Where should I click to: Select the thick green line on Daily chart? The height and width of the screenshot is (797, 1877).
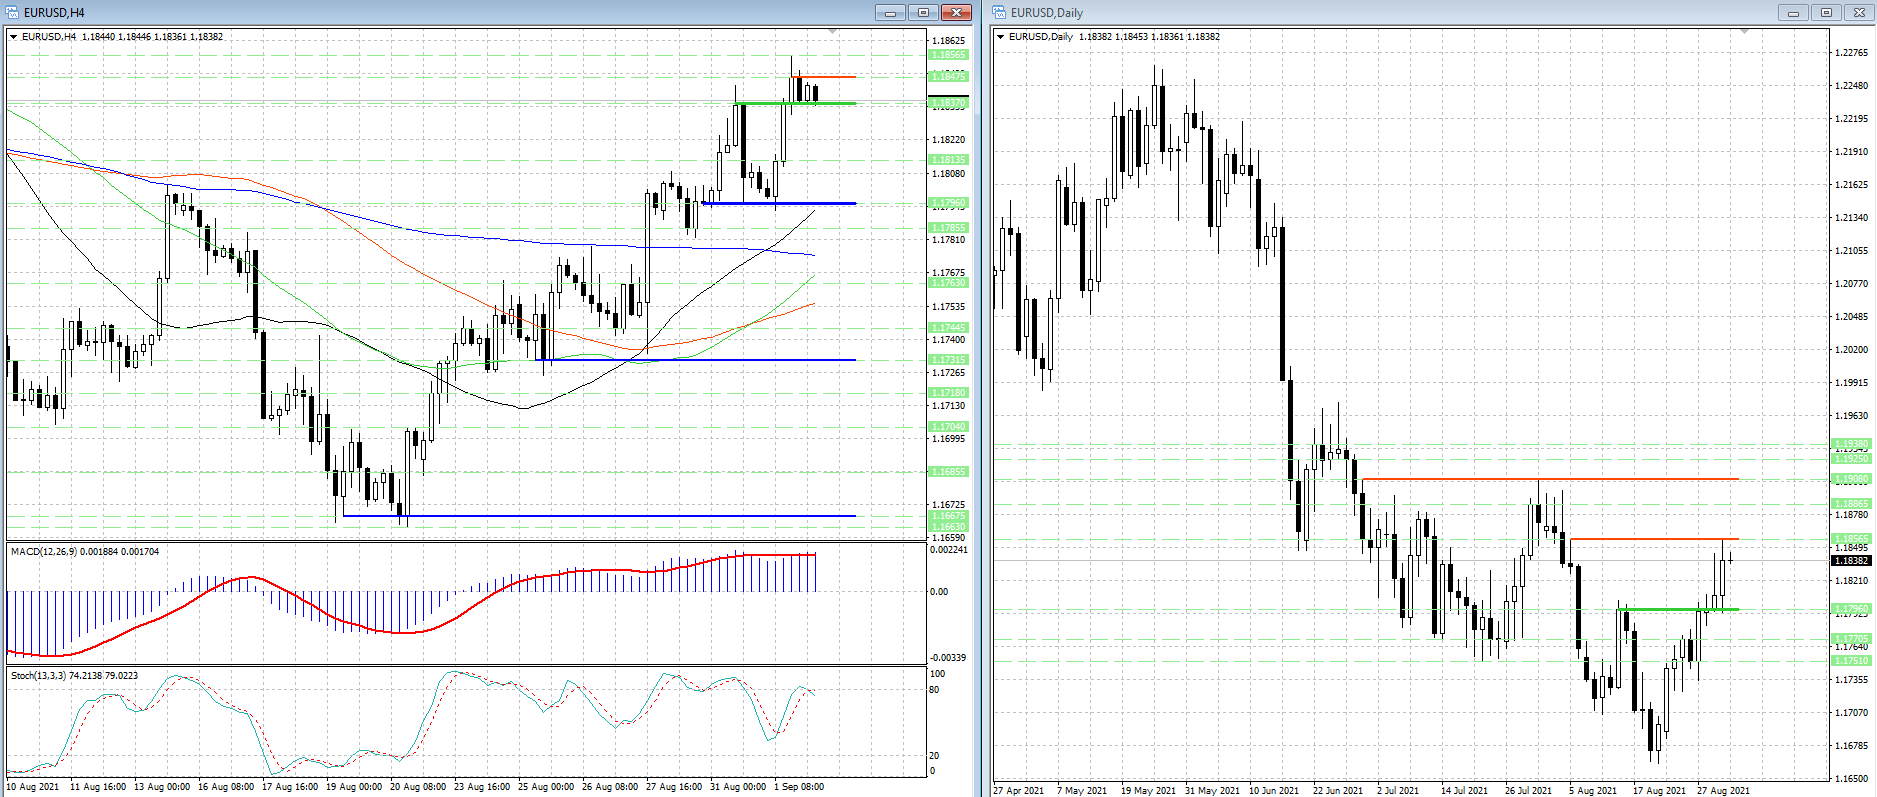1678,609
